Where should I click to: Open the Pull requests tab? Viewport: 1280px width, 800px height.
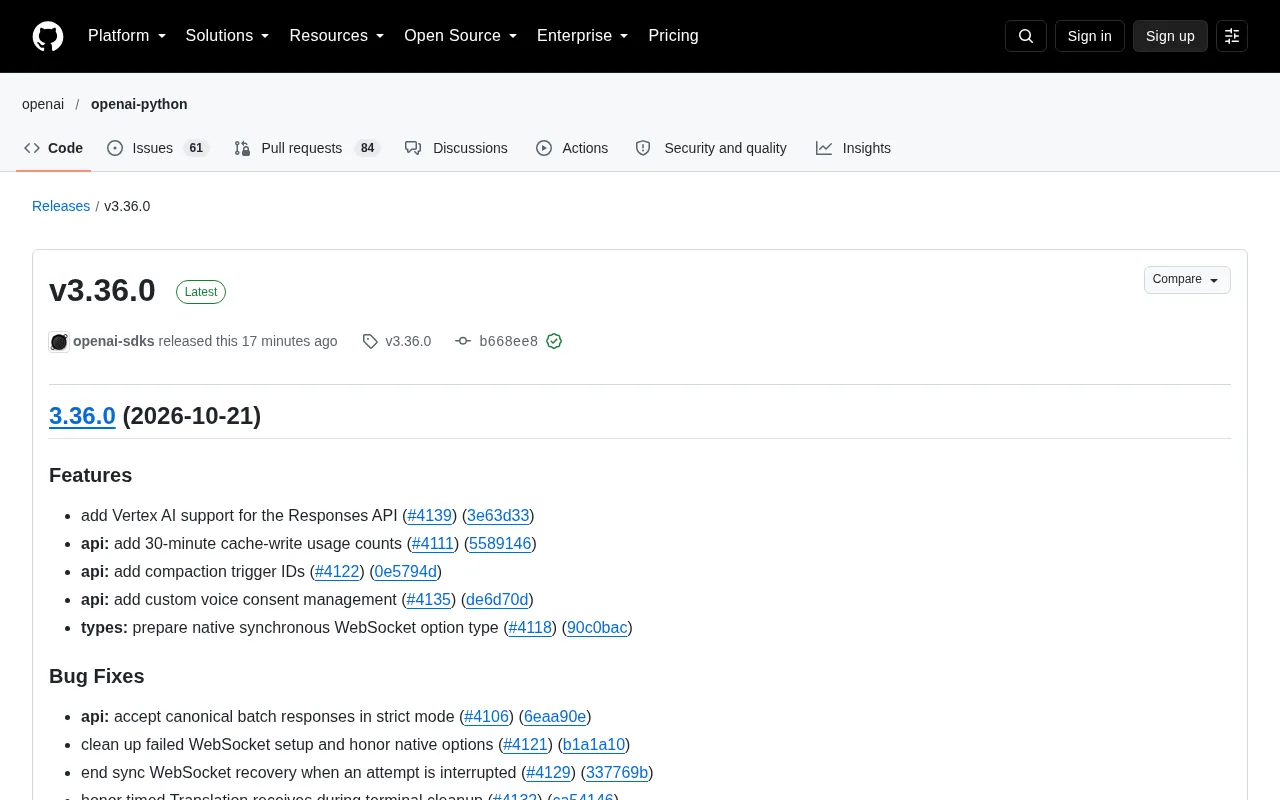pos(307,148)
